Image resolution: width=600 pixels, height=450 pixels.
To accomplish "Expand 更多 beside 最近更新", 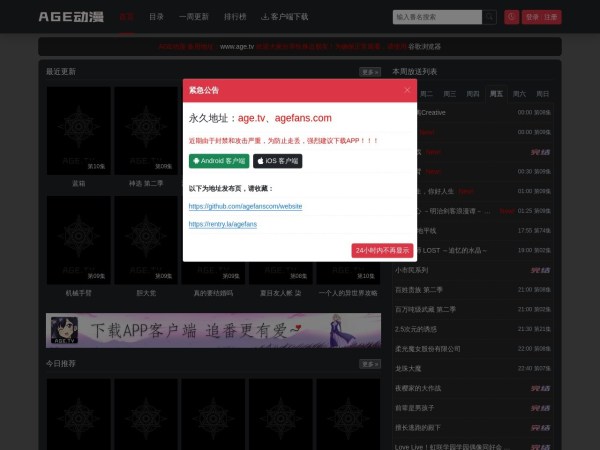I will 369,72.
